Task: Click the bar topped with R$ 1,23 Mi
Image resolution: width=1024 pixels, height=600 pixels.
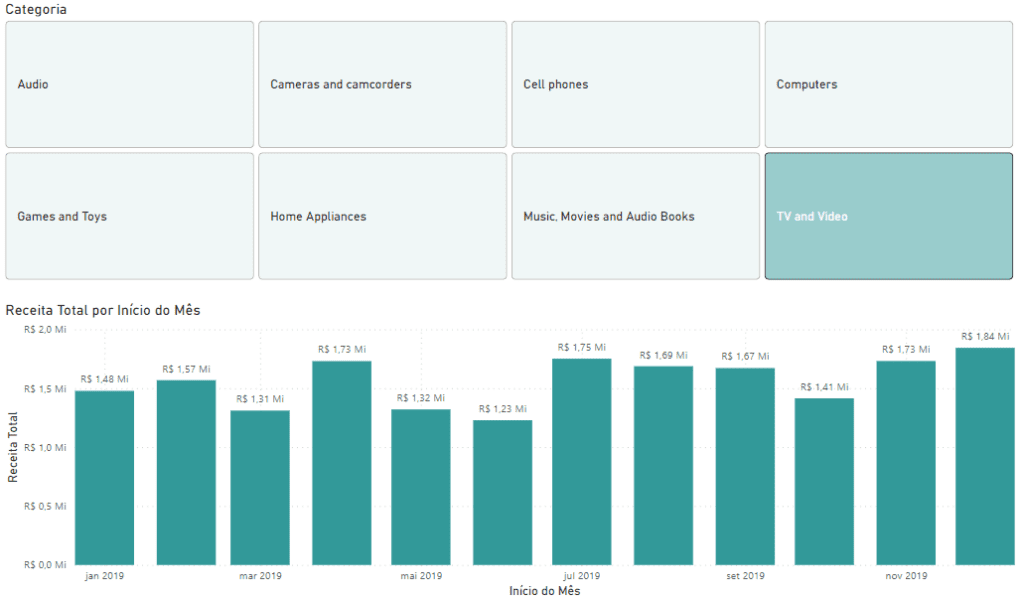Action: click(502, 492)
